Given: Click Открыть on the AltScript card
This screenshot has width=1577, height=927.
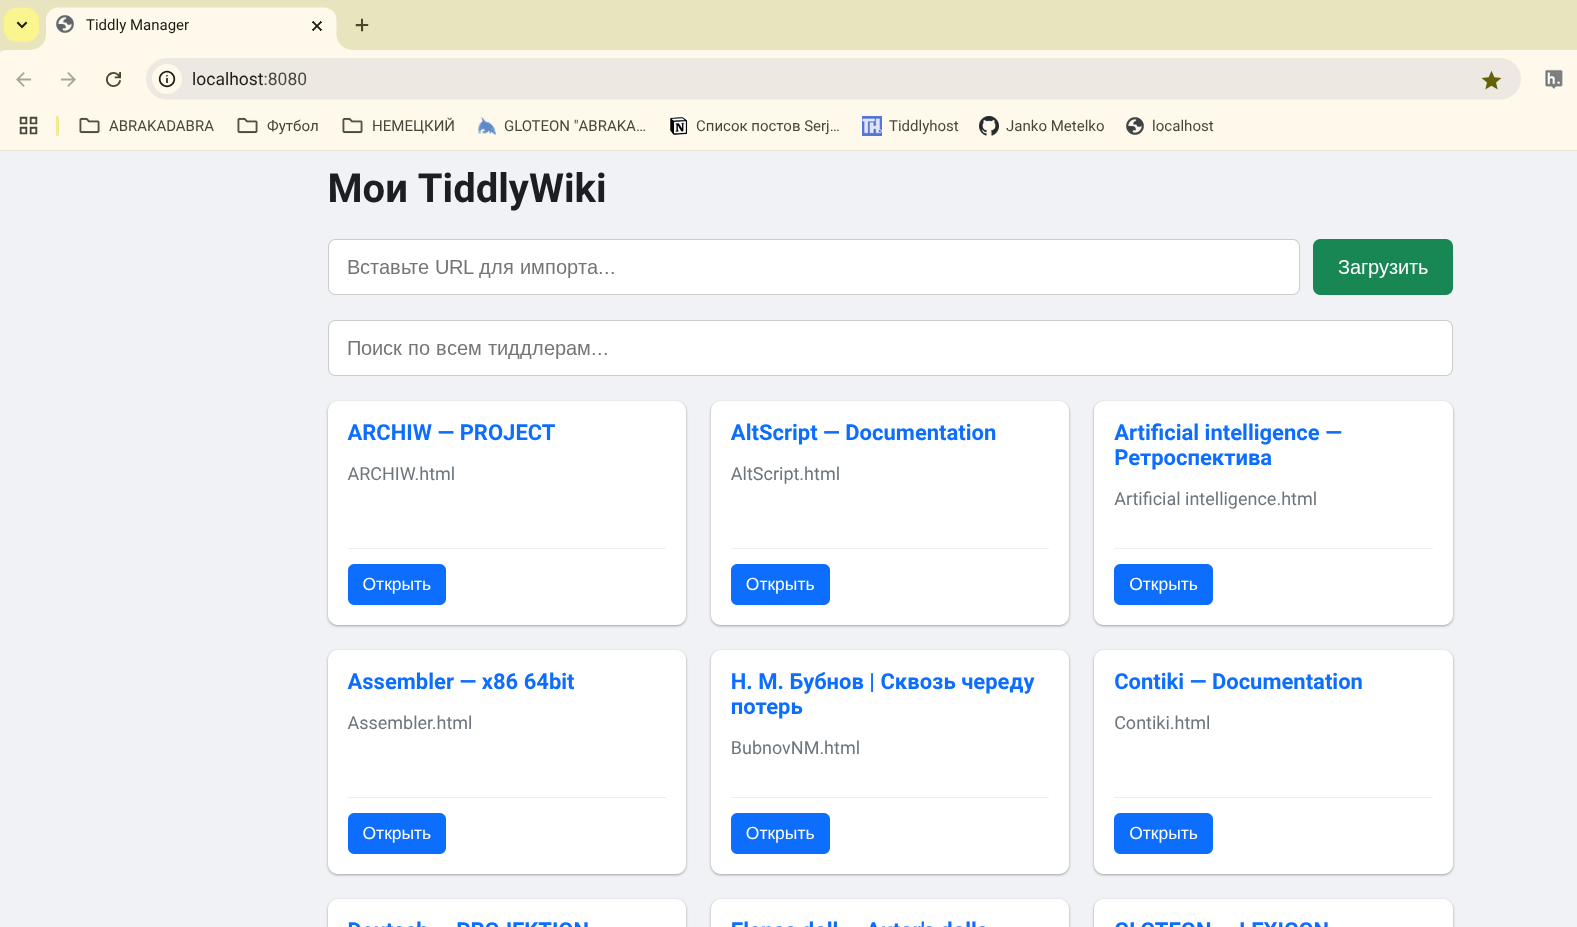Looking at the screenshot, I should pos(780,585).
